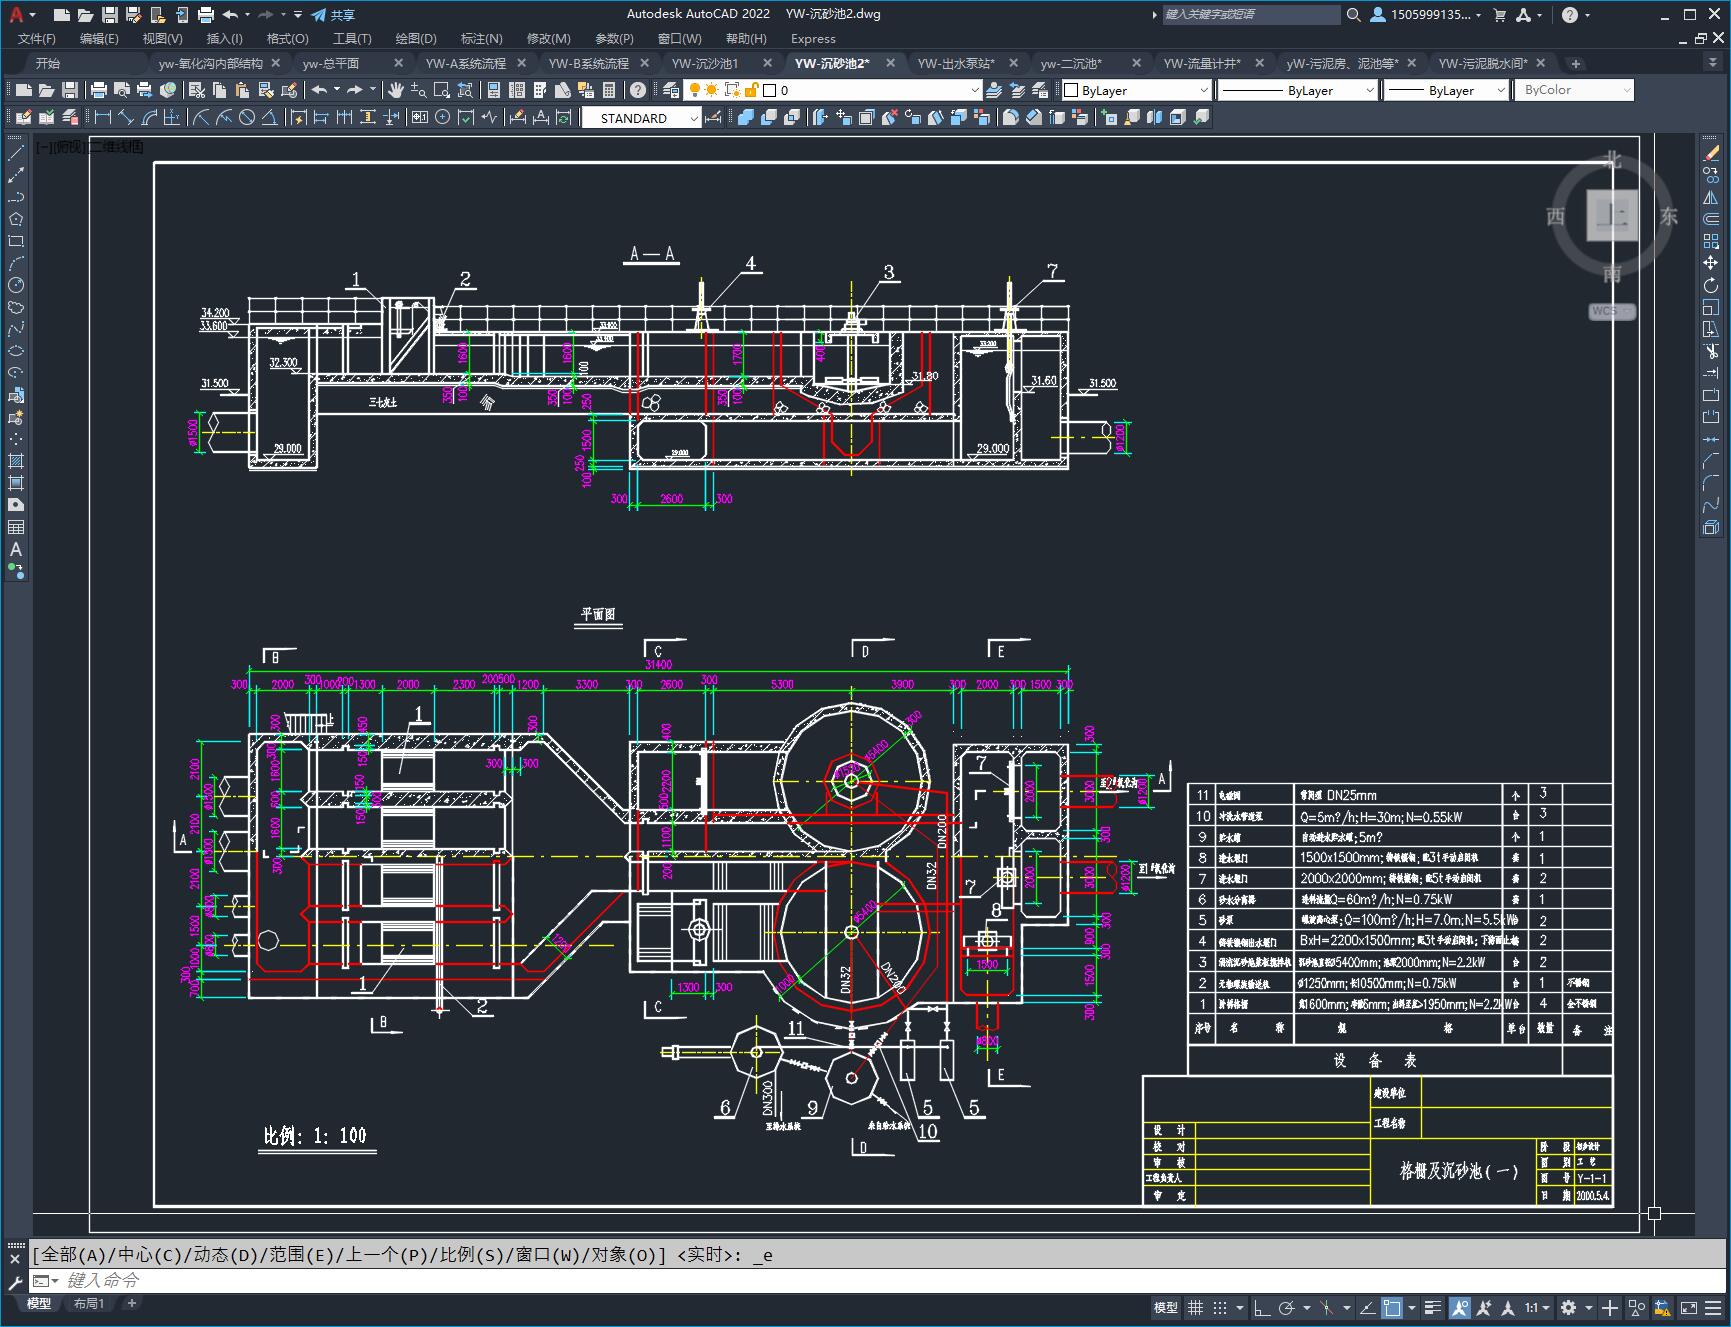Click the Angular dimension tool
The height and width of the screenshot is (1327, 1731).
pyautogui.click(x=269, y=117)
